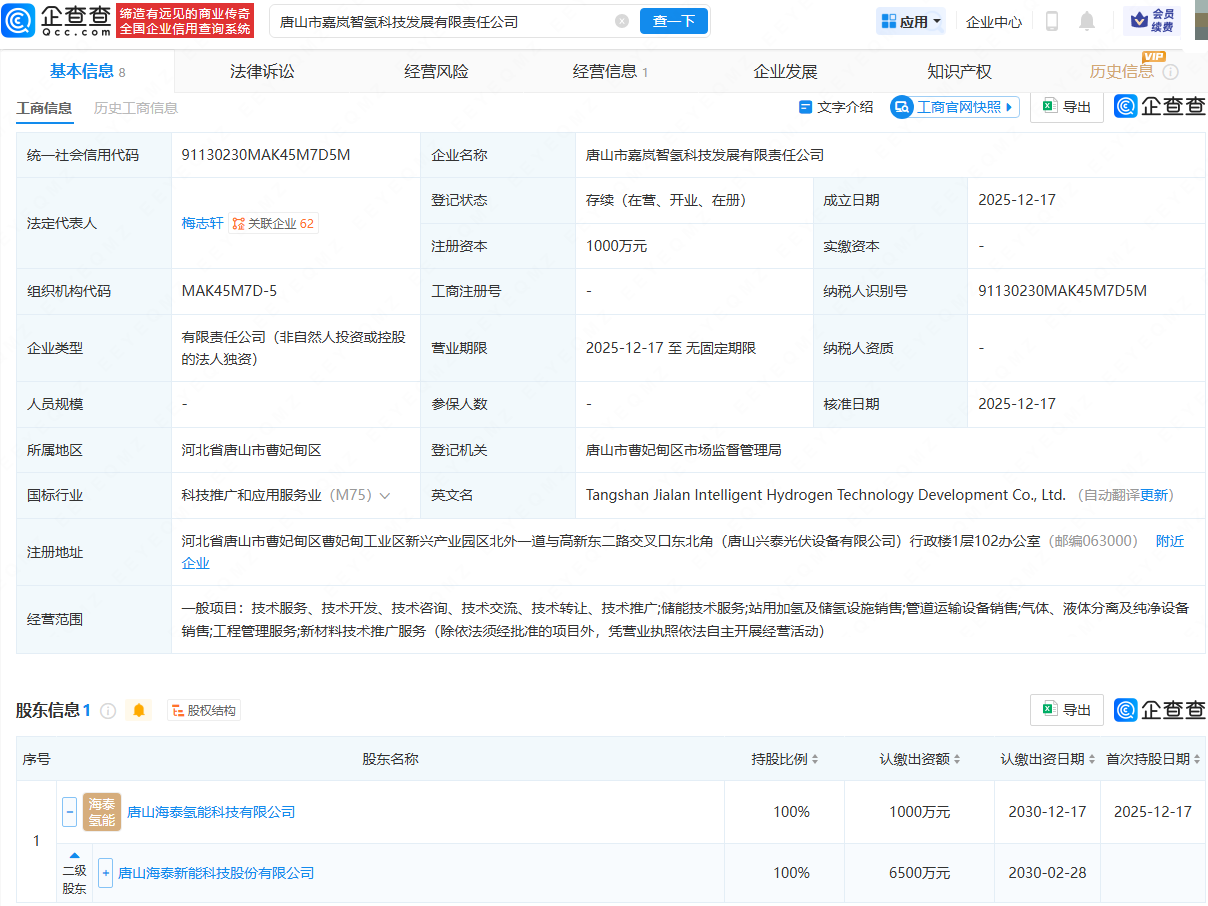Switch to the 历史工商信息 sub-tab
The width and height of the screenshot is (1208, 906).
(x=135, y=108)
